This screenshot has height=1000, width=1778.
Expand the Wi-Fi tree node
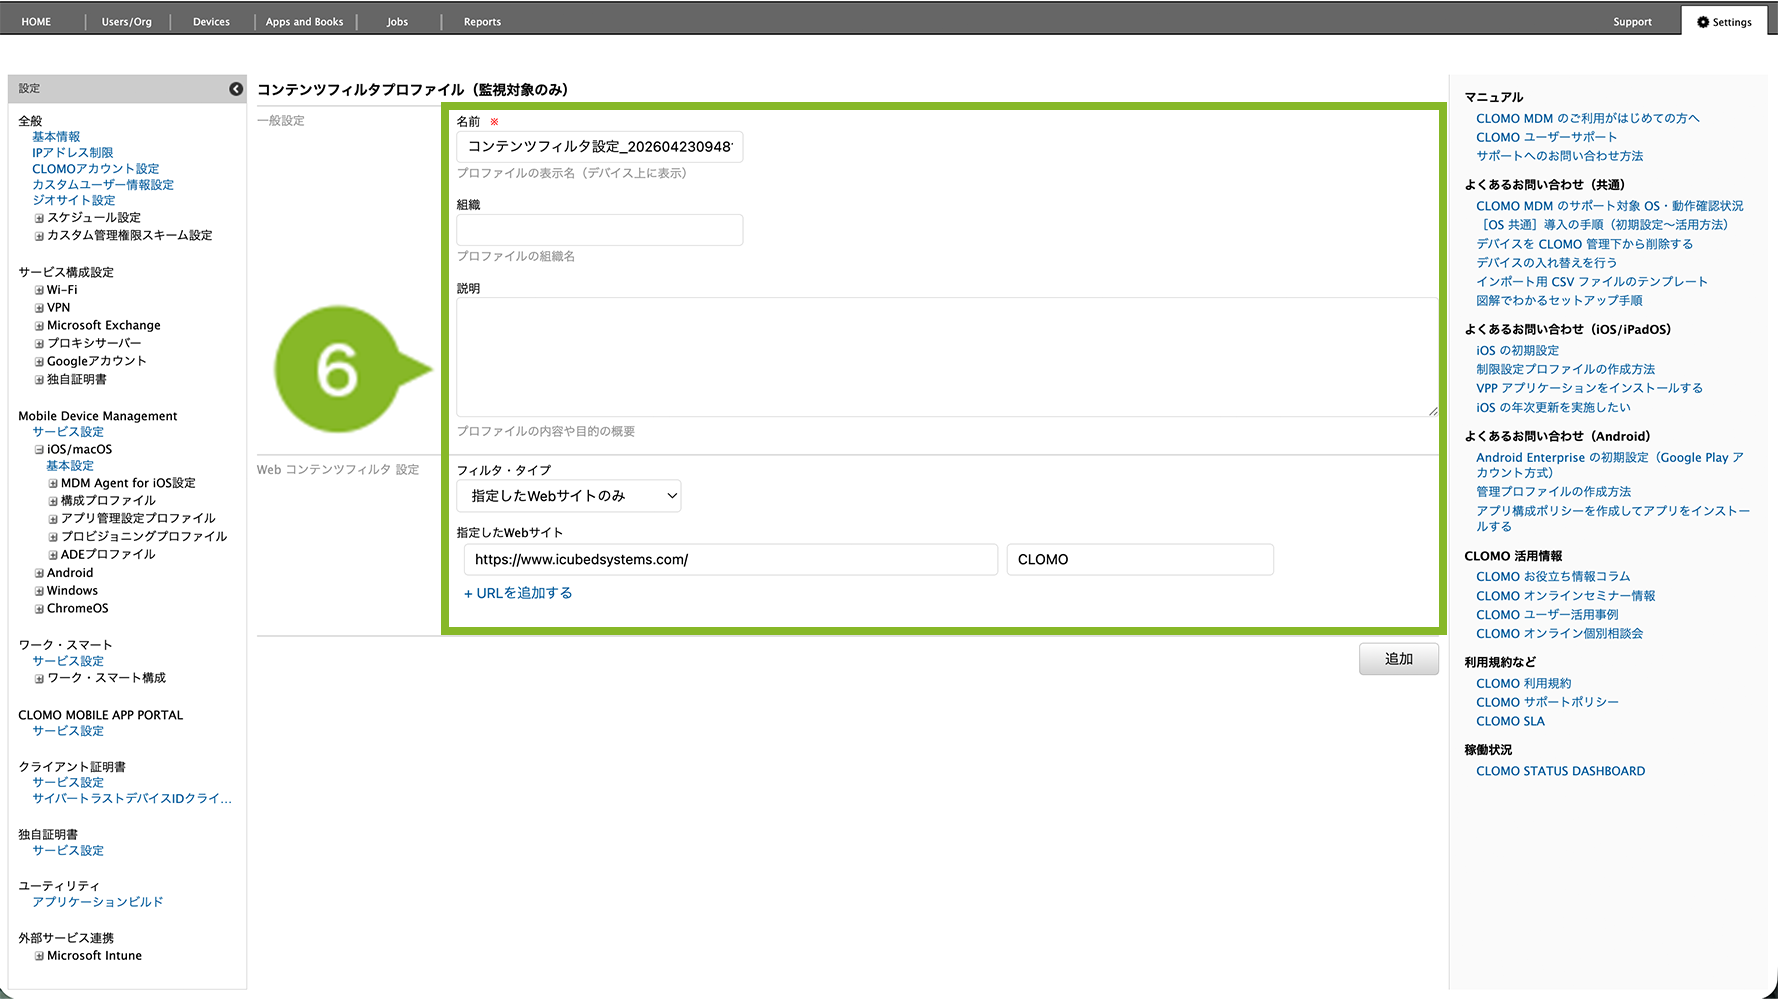tap(39, 291)
